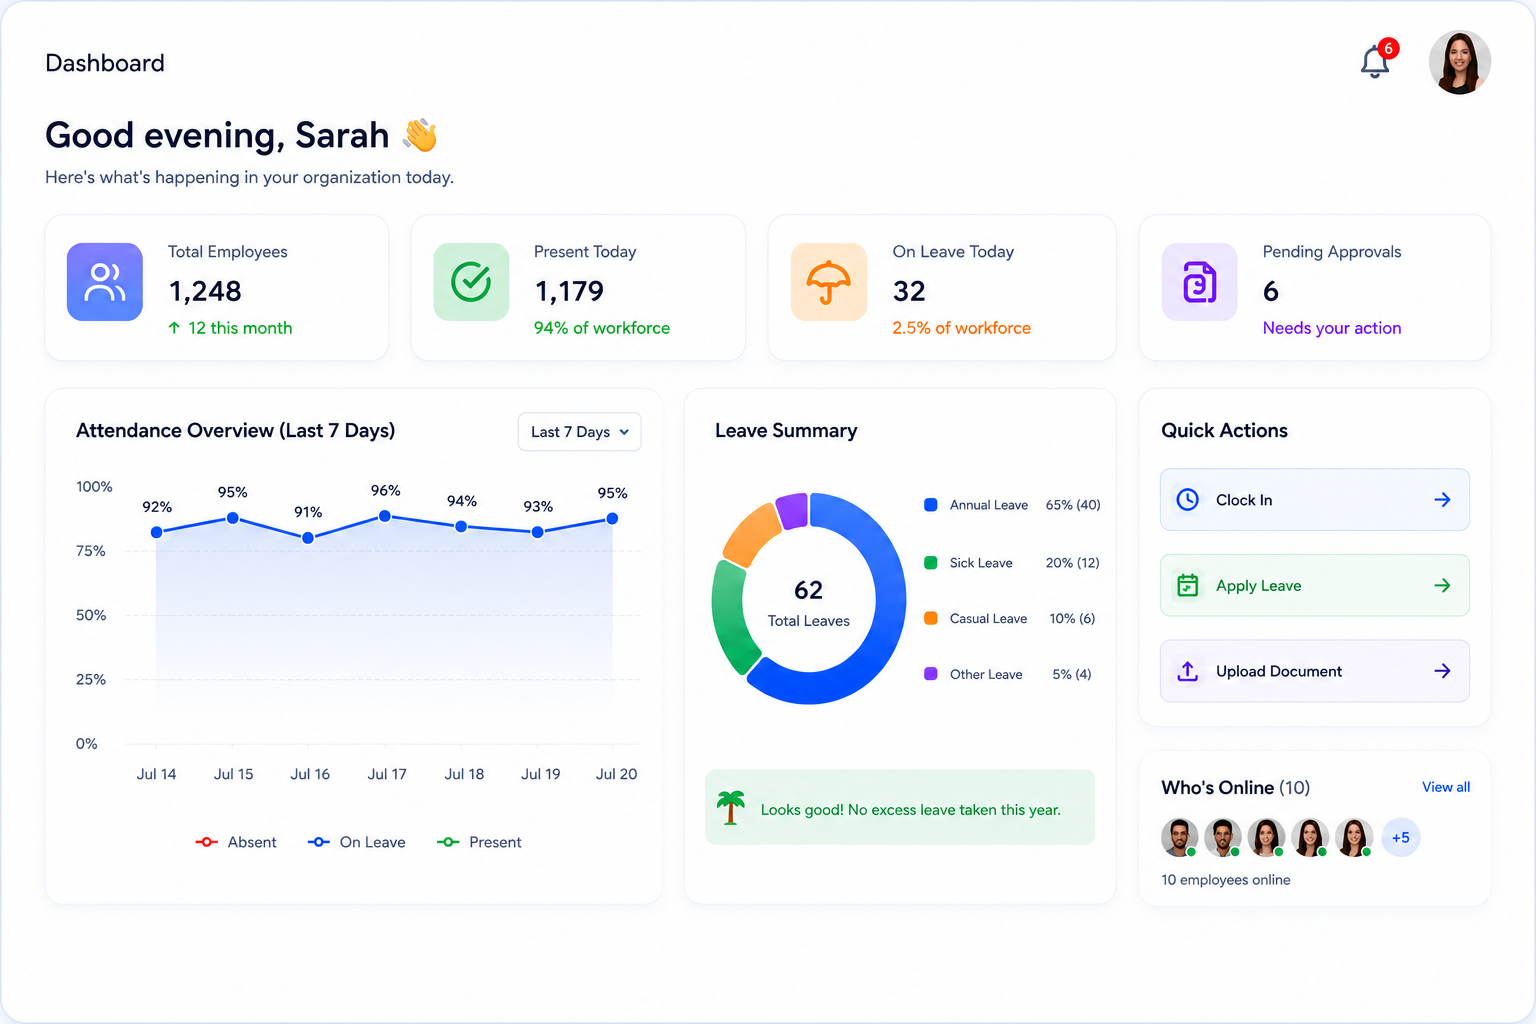Click the orange Casual Leave donut segment
Viewport: 1536px width, 1024px height.
pos(752,533)
